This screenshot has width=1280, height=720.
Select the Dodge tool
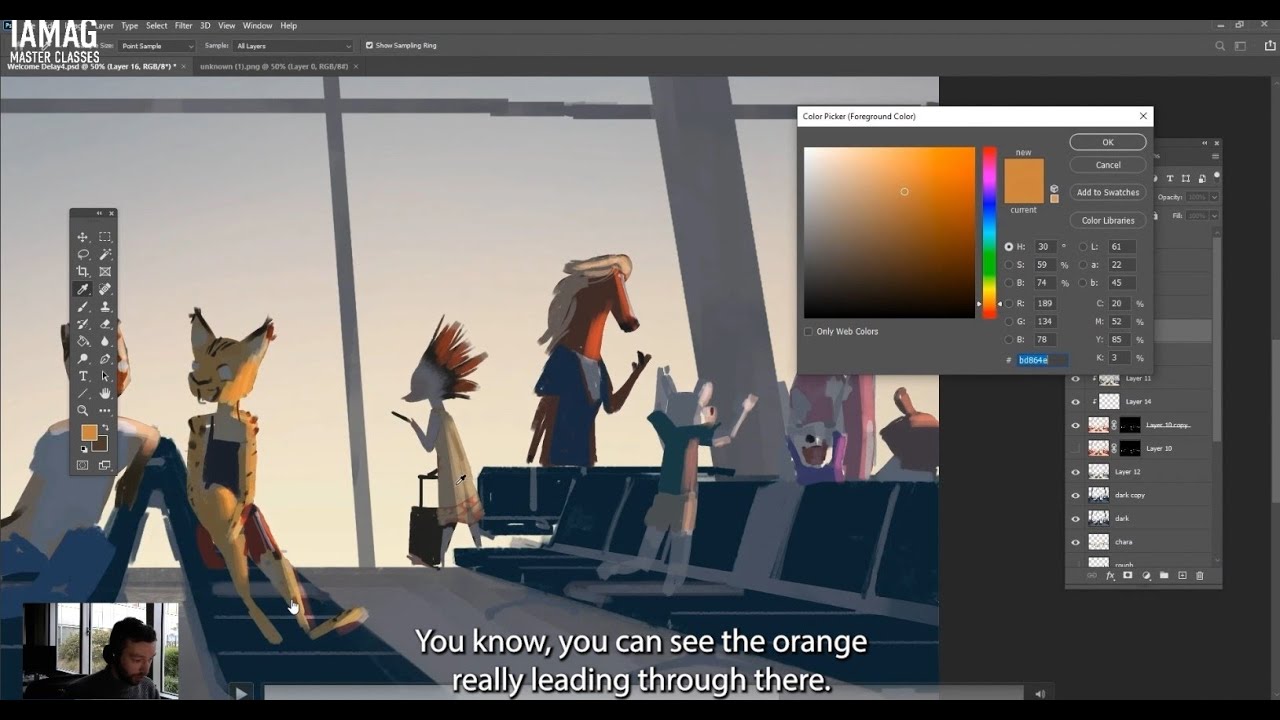[83, 359]
